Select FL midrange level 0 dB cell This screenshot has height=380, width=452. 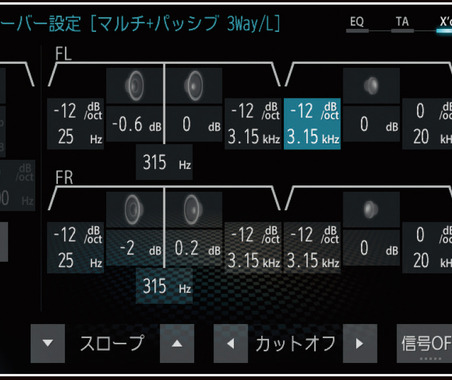tap(194, 124)
